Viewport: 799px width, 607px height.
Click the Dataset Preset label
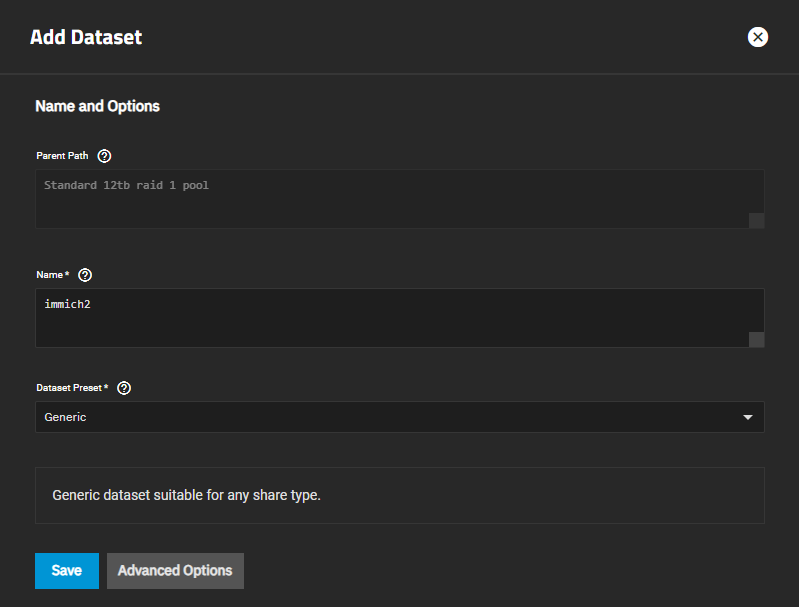[x=72, y=388]
